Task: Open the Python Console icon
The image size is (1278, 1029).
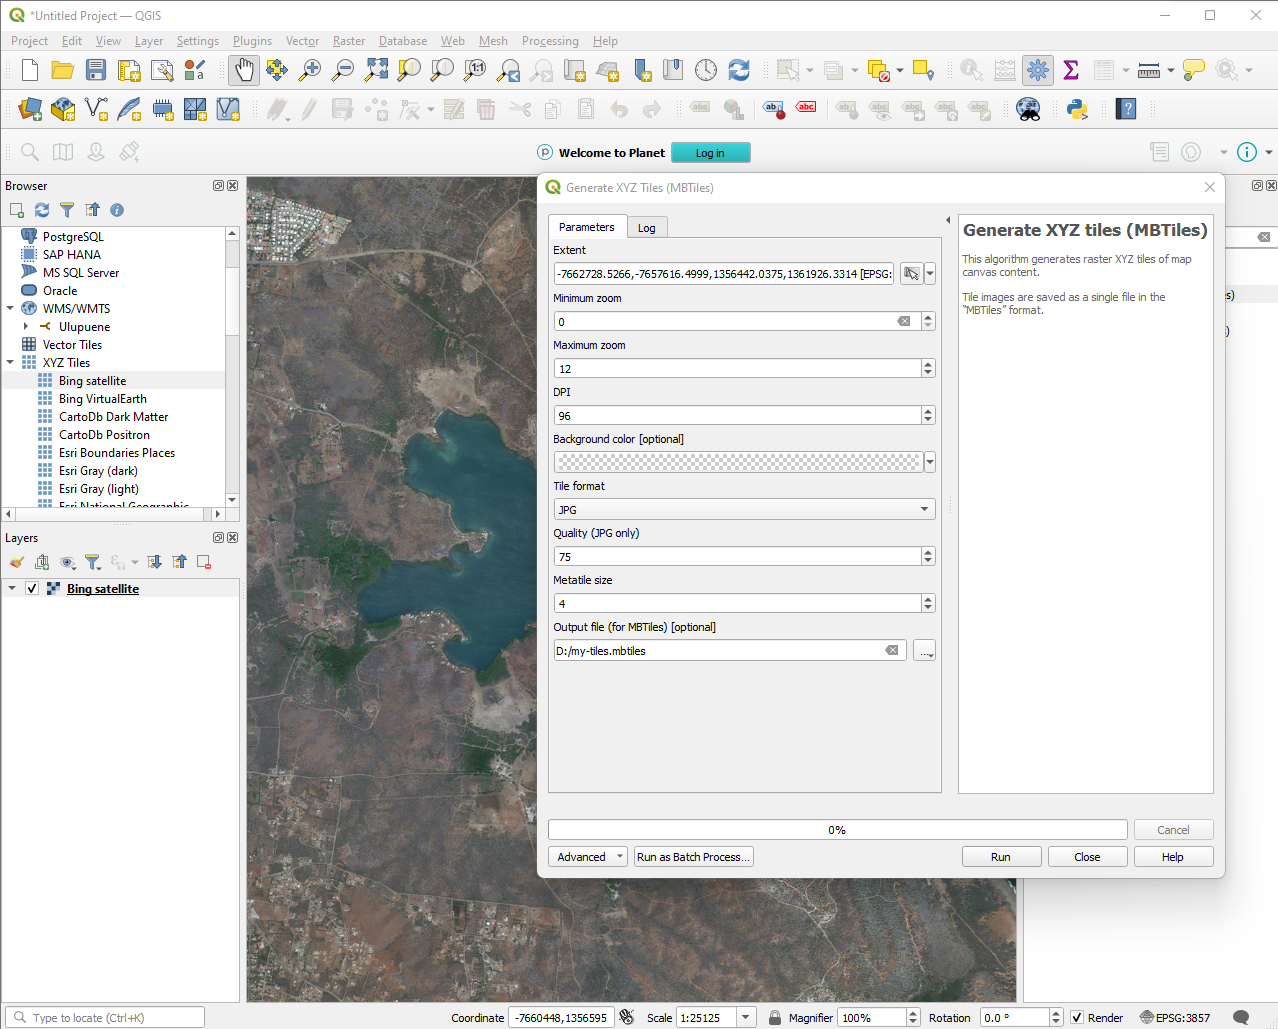Action: 1077,109
